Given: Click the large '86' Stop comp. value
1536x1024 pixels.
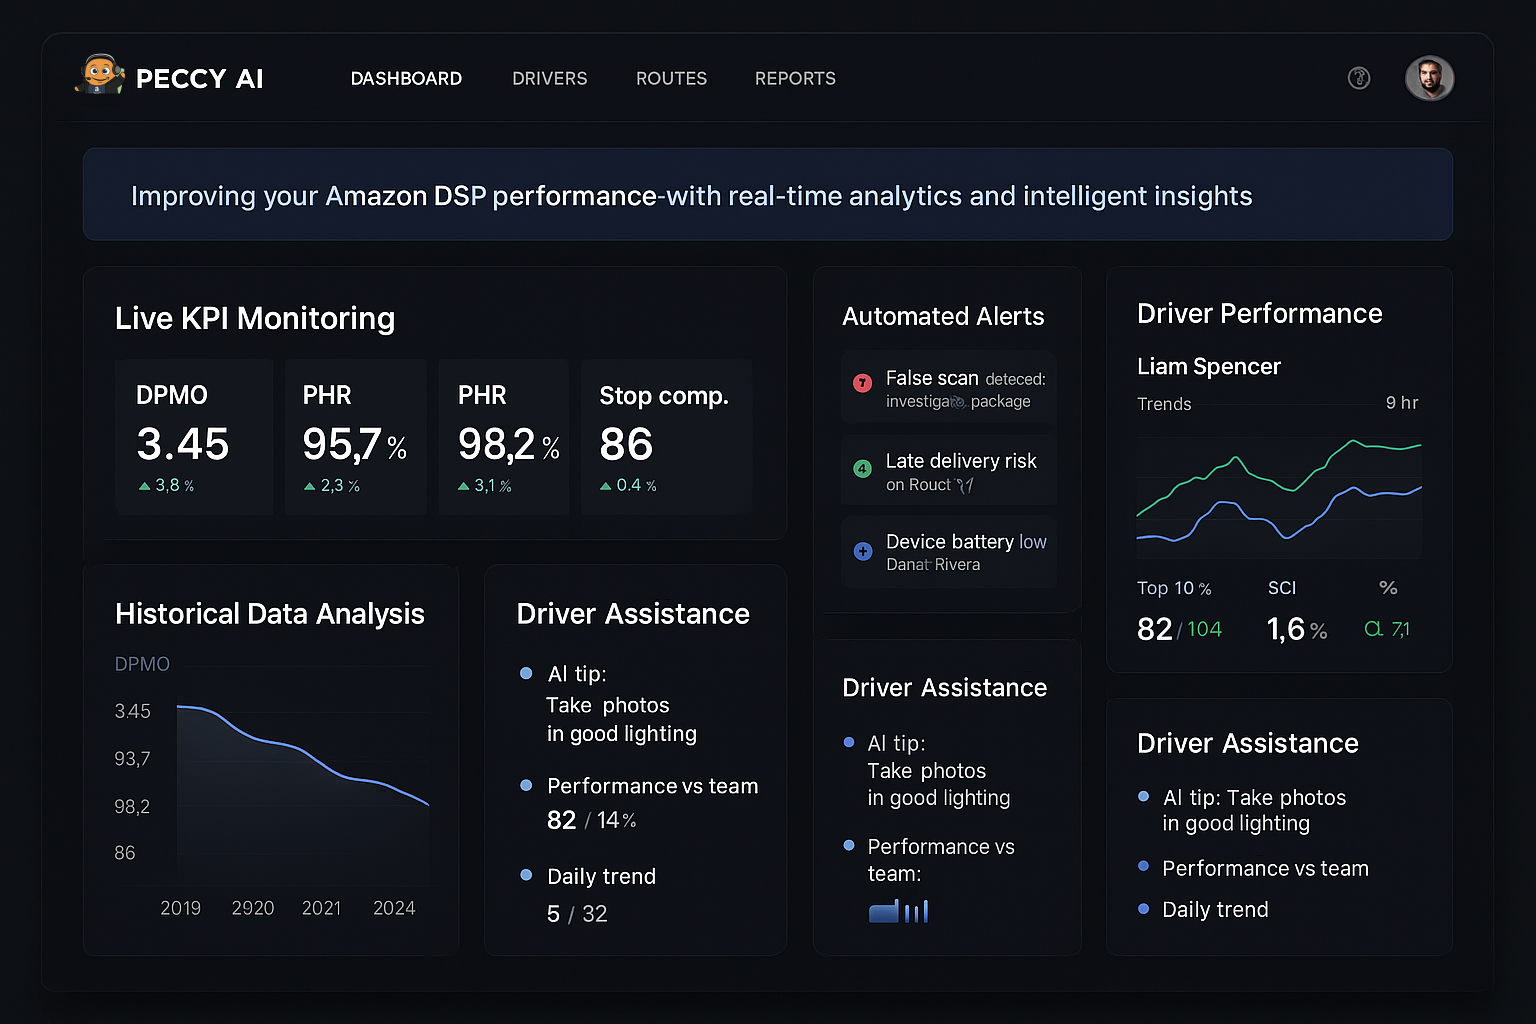Looking at the screenshot, I should (x=626, y=444).
